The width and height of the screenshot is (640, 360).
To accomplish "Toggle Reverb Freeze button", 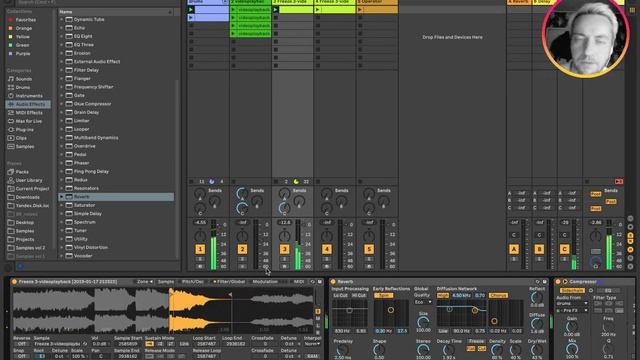I will coord(476,341).
